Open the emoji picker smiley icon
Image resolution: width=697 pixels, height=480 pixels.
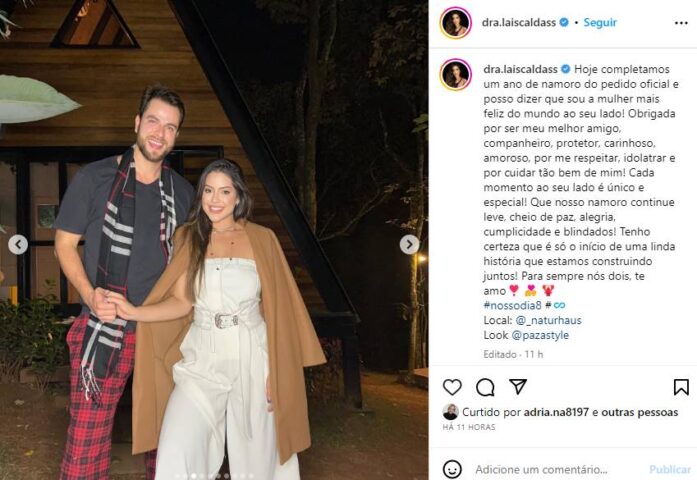453,469
